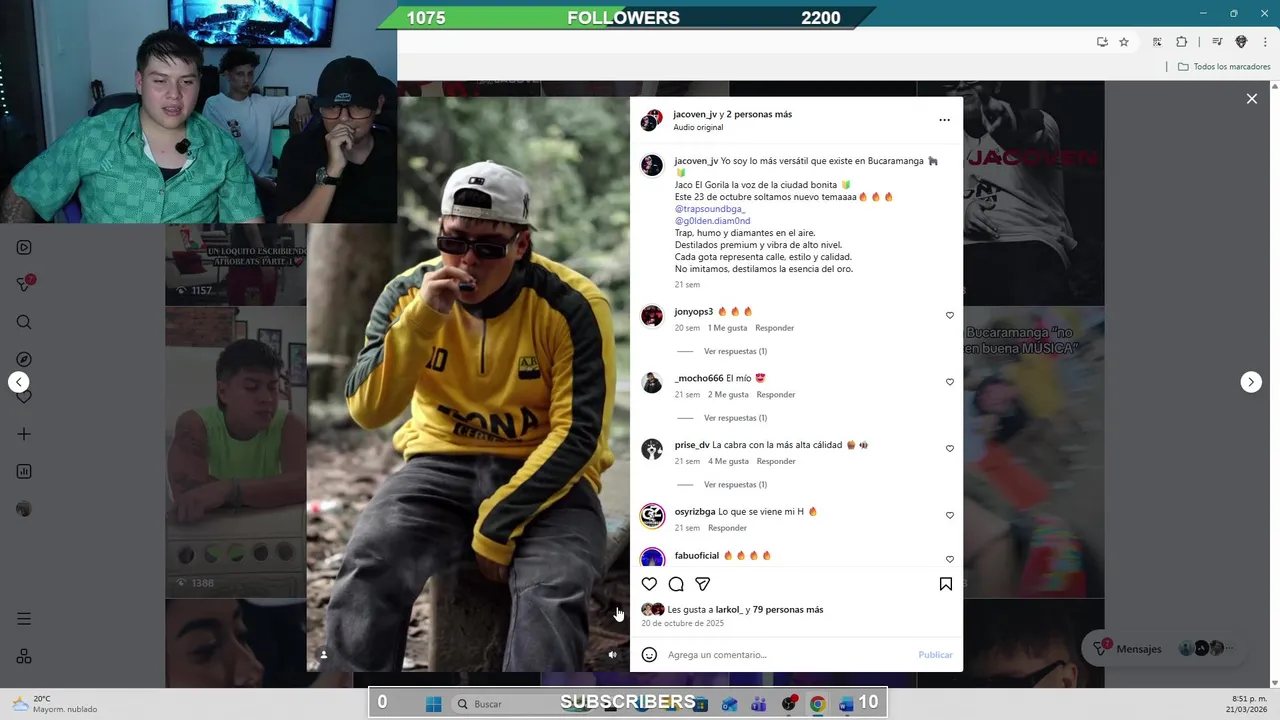Focus the 'Agrega un comentario' field

pos(788,655)
